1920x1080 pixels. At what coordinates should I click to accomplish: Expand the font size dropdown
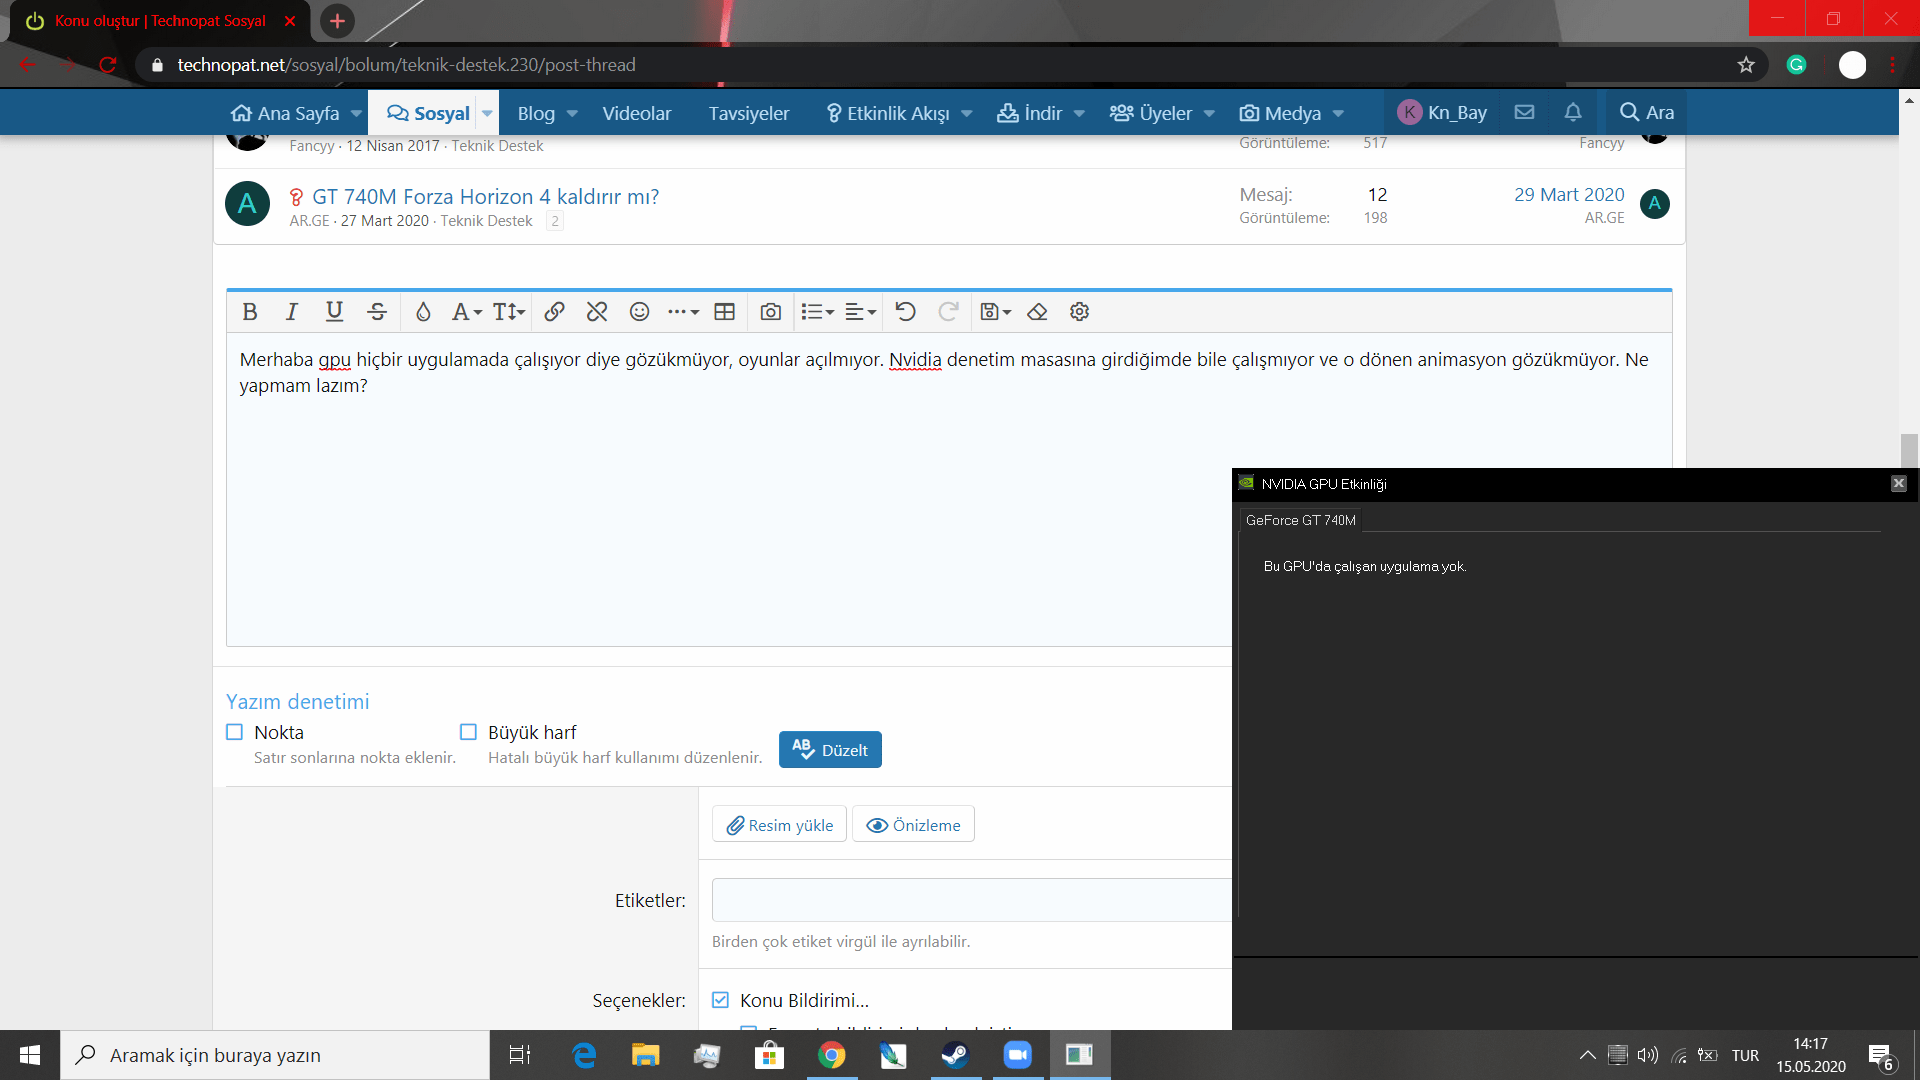tap(509, 312)
